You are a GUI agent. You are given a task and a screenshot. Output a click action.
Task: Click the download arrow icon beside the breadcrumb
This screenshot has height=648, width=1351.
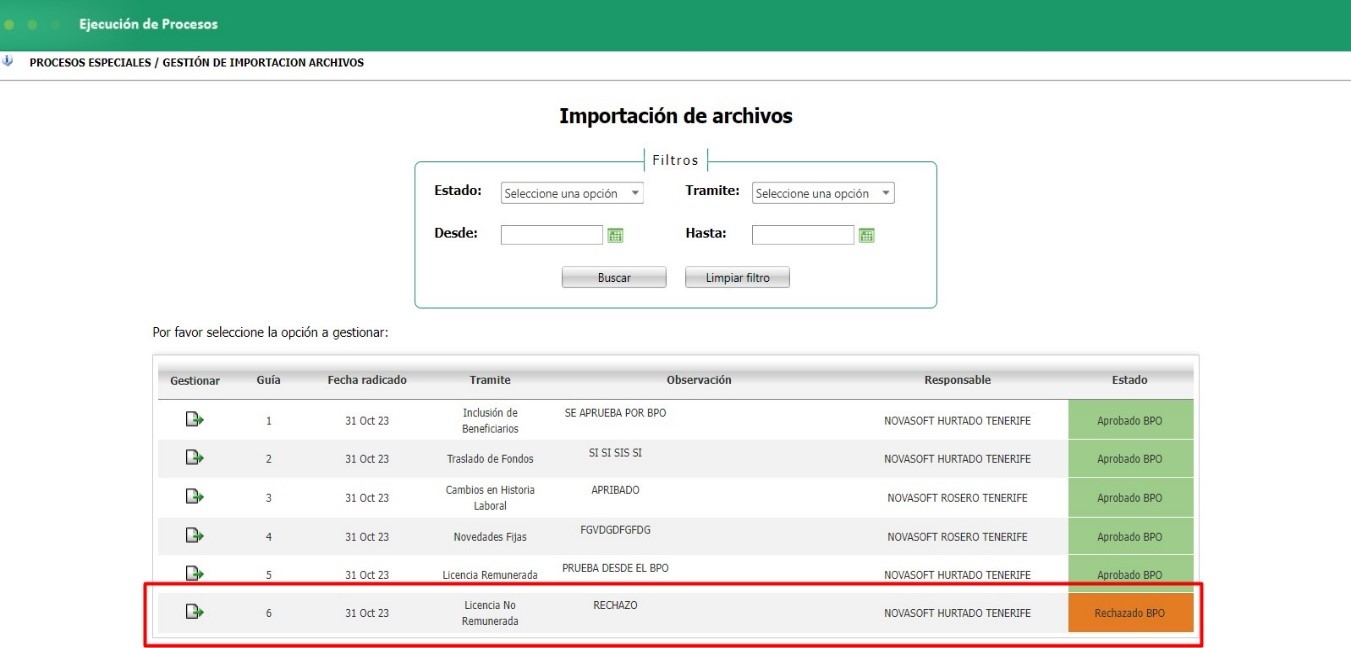[x=10, y=61]
